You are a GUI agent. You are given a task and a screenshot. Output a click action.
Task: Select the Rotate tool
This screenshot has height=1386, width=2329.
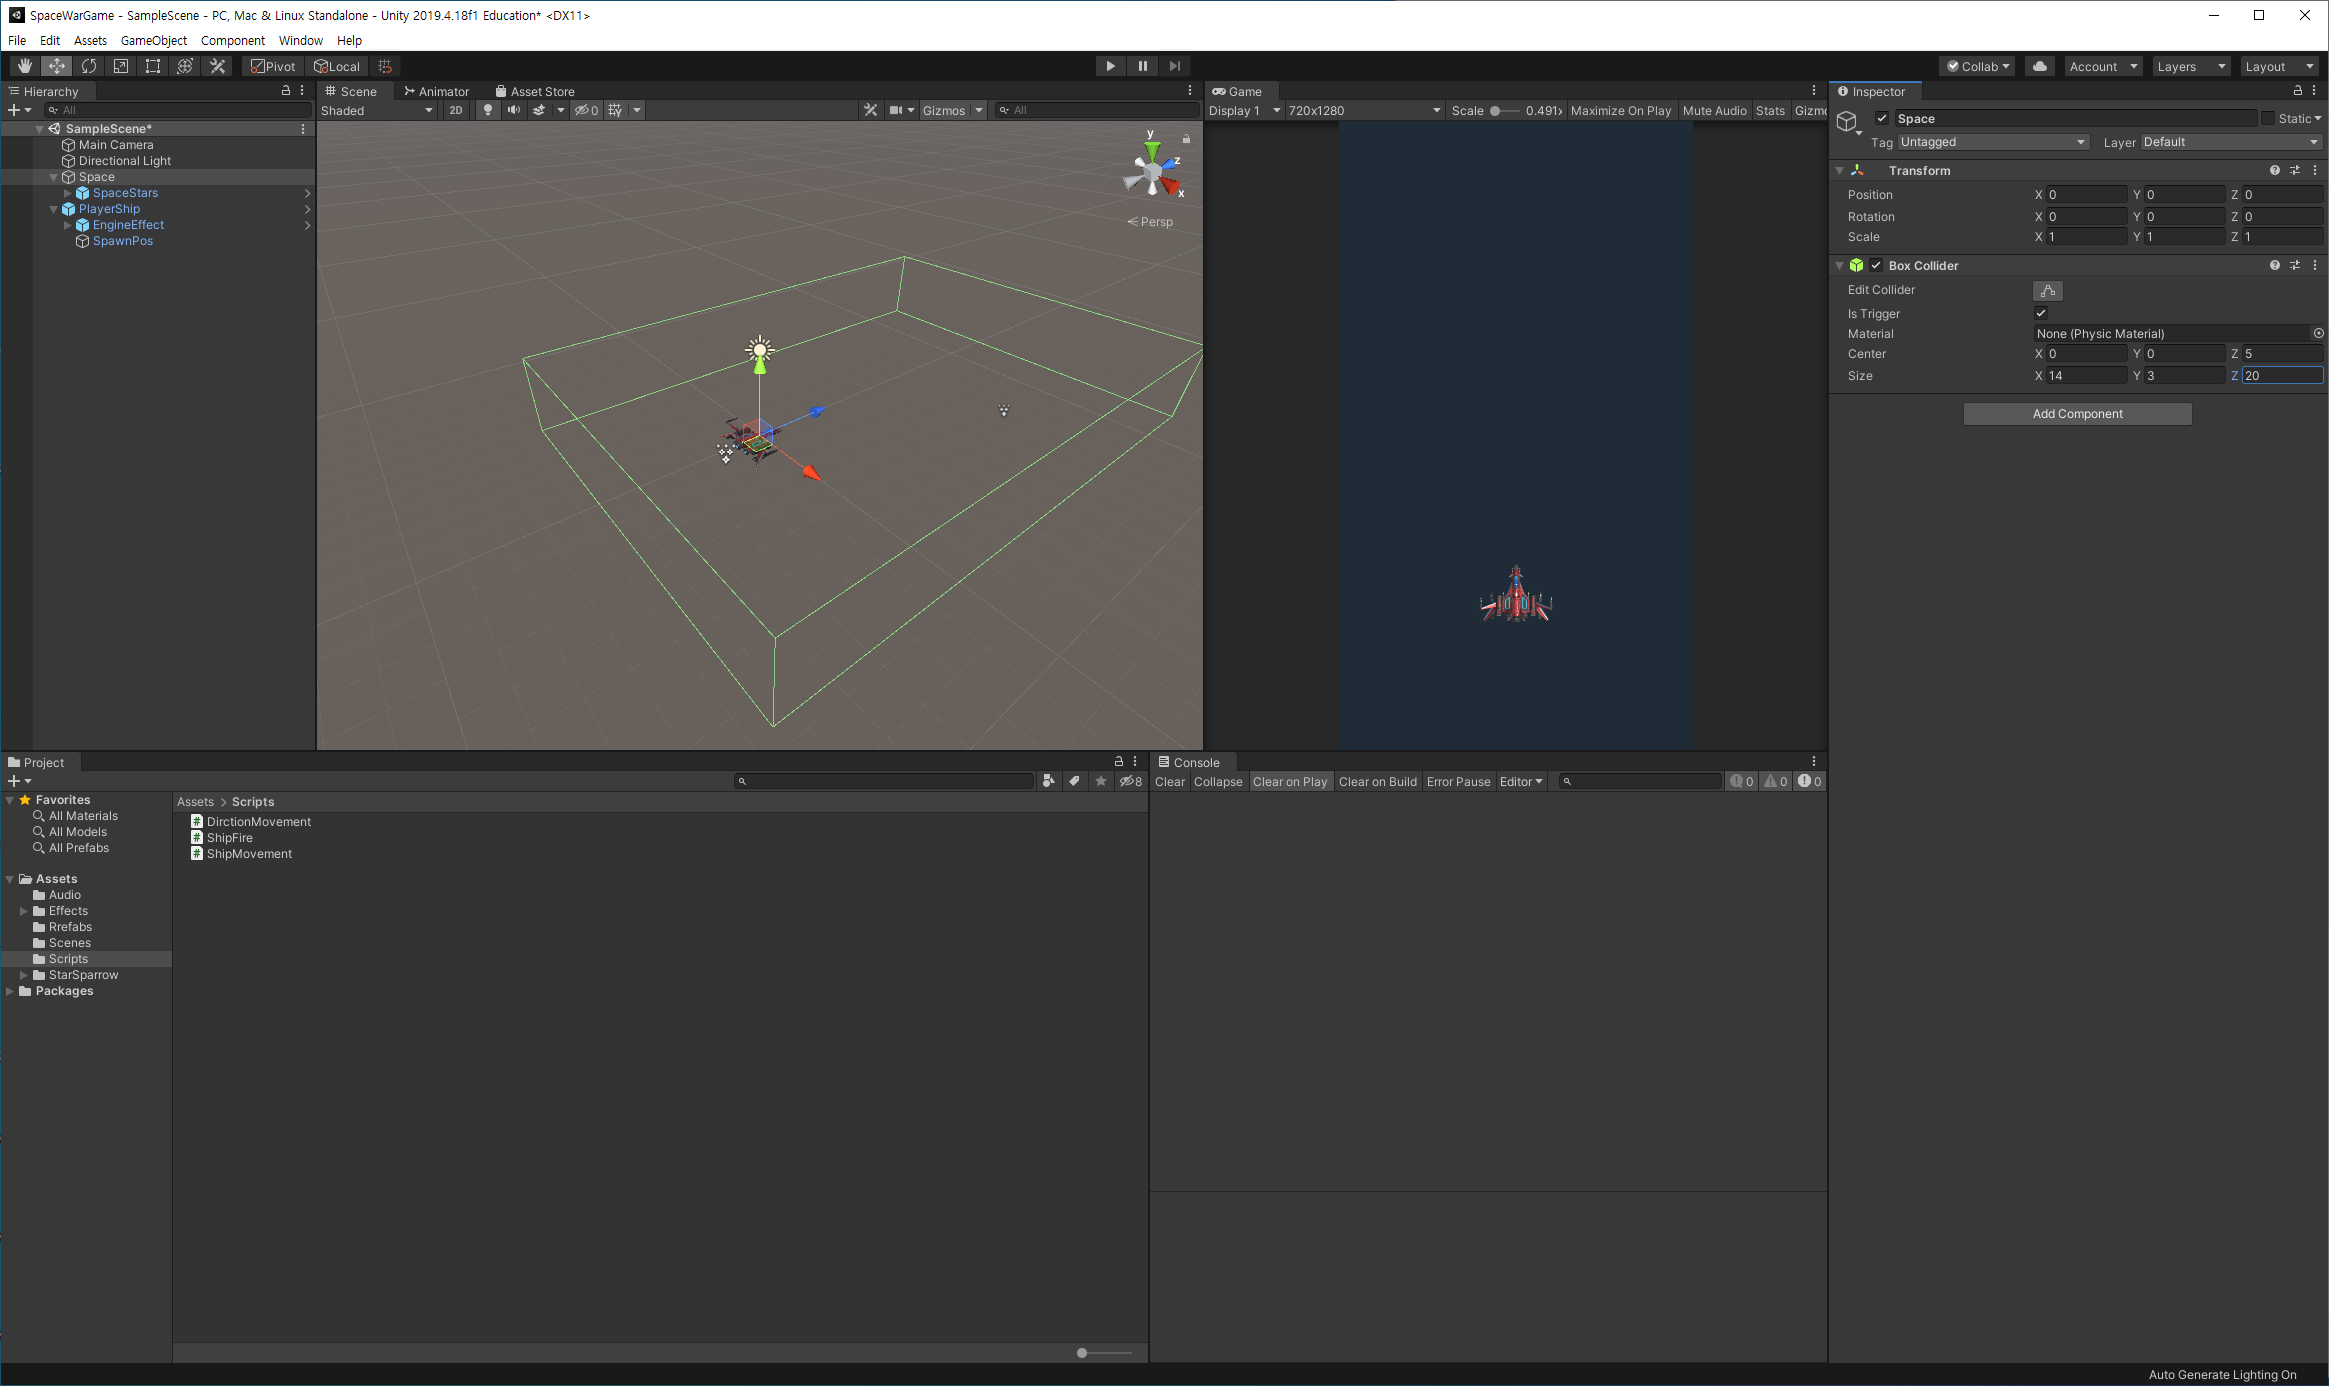coord(89,66)
